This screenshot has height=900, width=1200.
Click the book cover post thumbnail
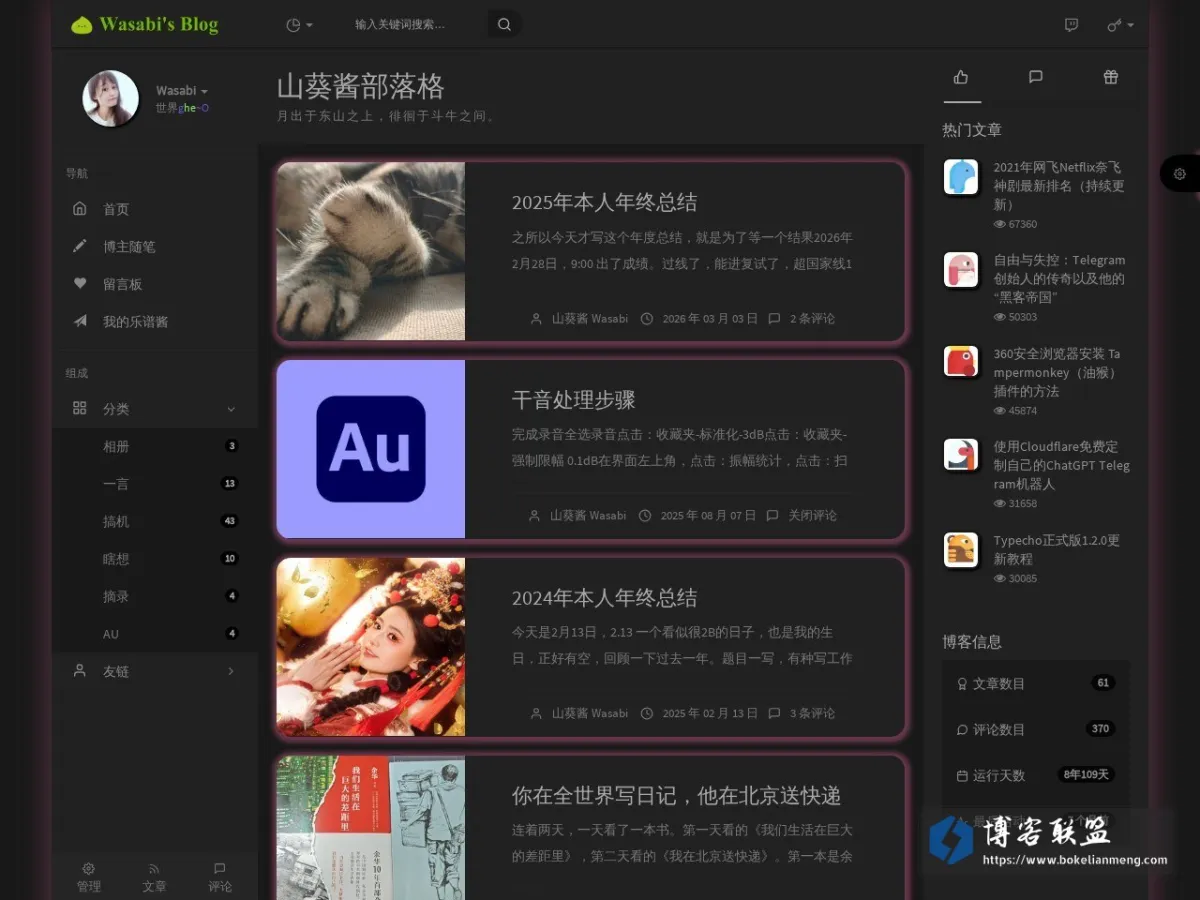coord(371,828)
